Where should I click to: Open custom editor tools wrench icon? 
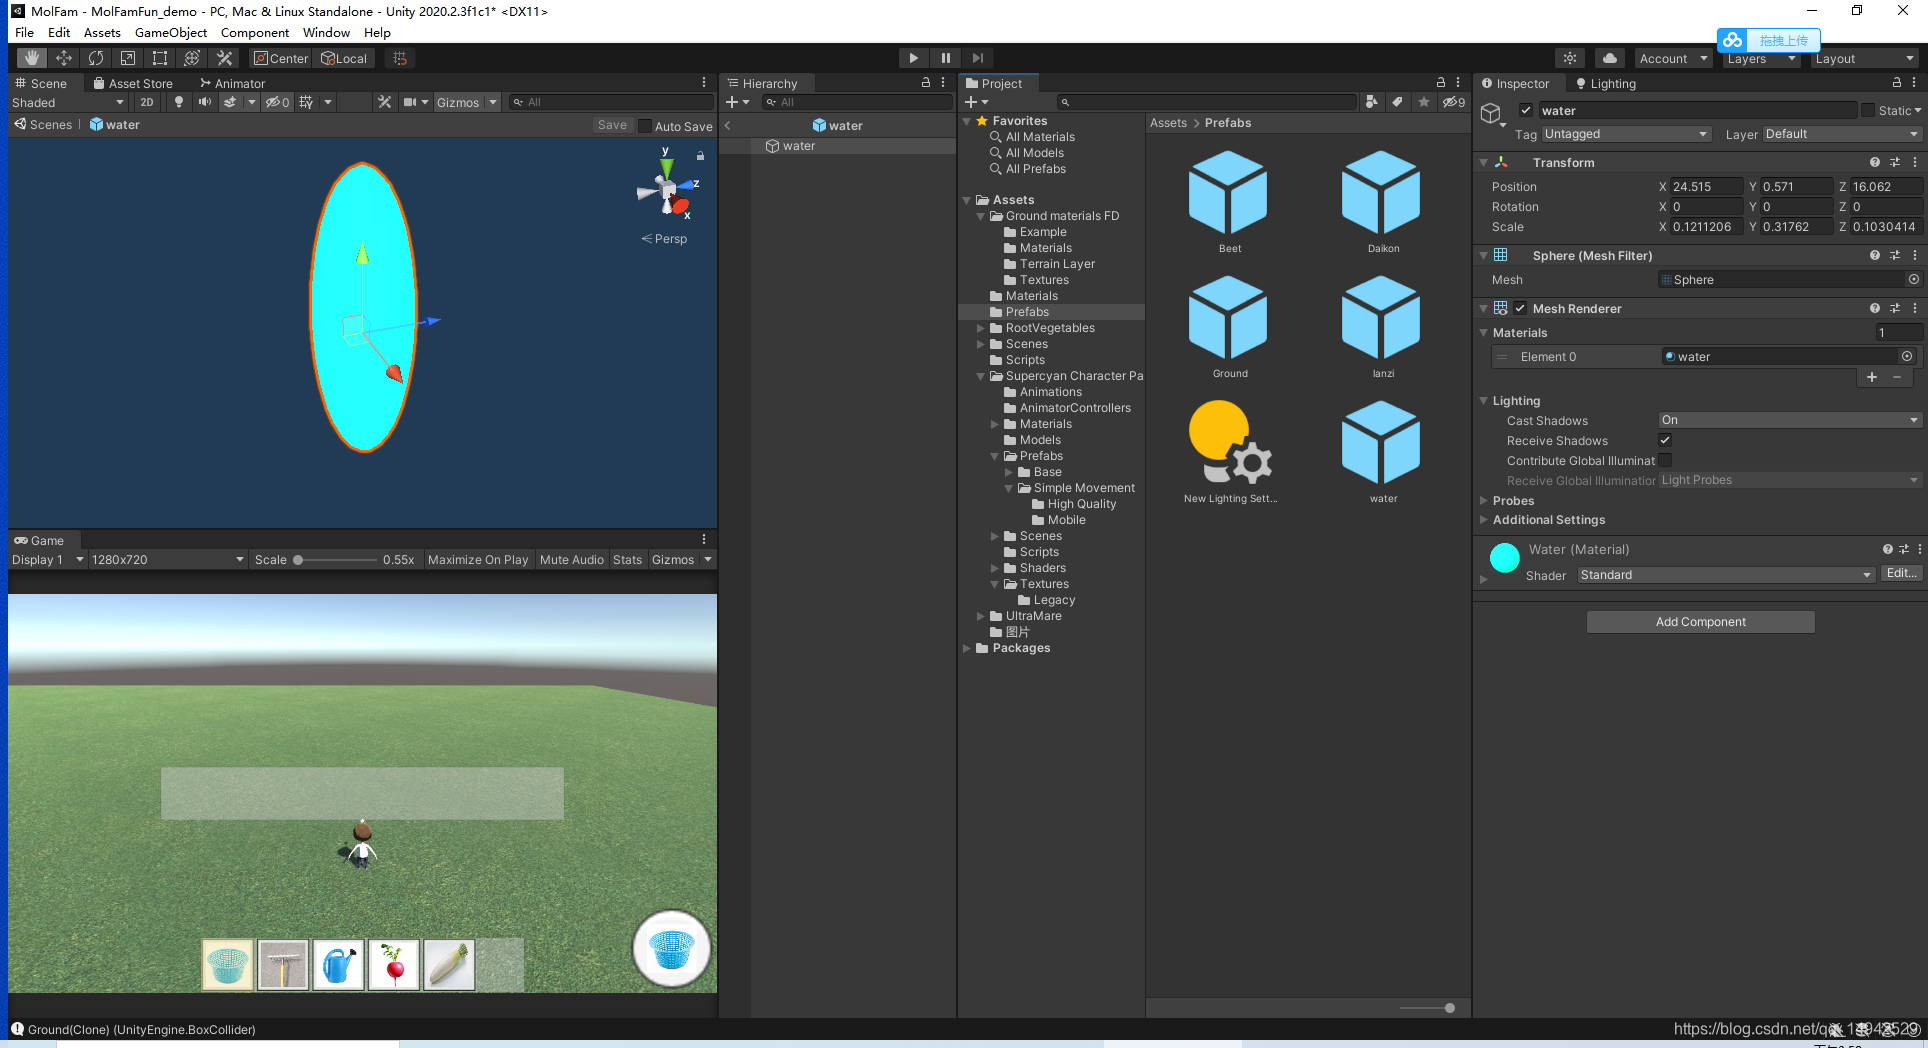pos(225,58)
